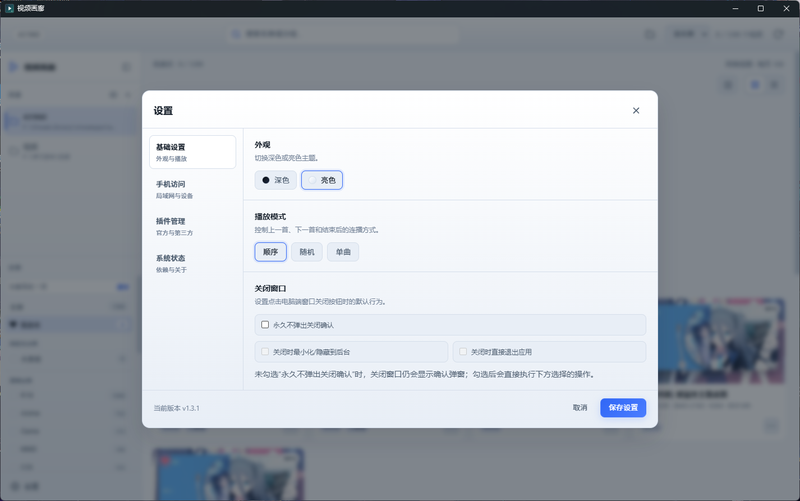The width and height of the screenshot is (800, 501).
Task: Close the settings dialog with the X
Action: pyautogui.click(x=636, y=111)
